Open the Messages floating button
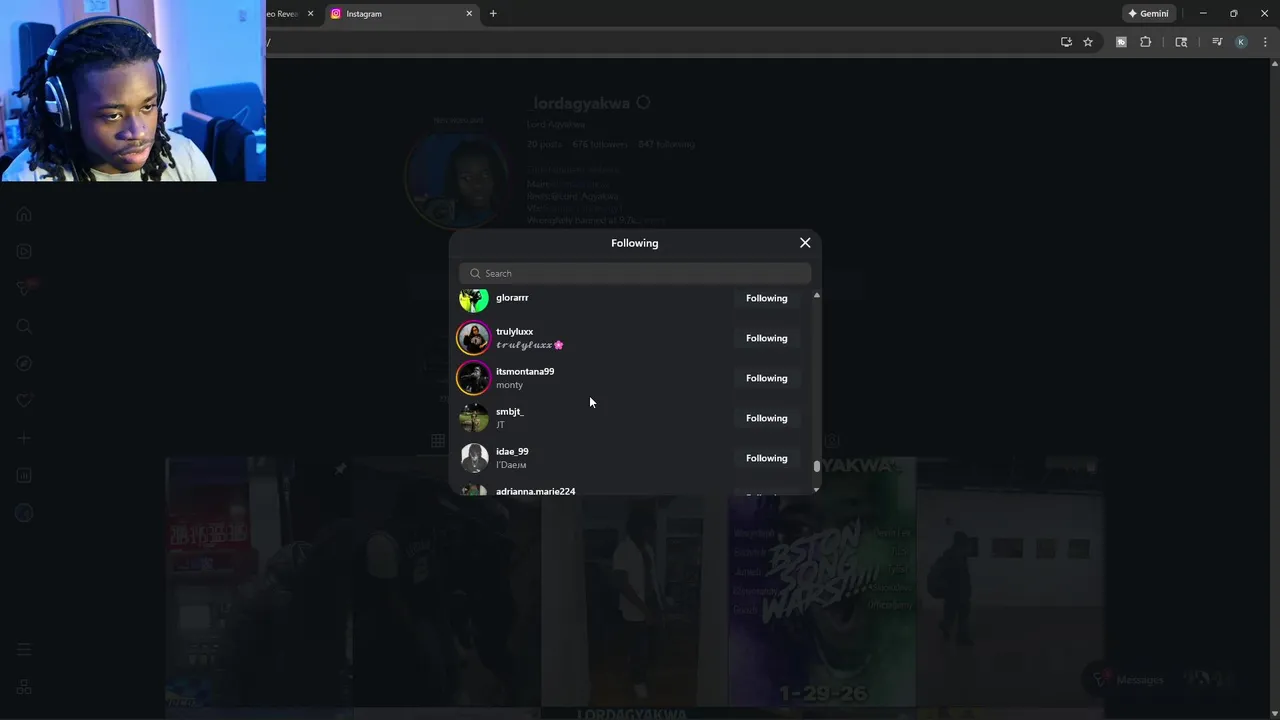1280x720 pixels. [x=1157, y=680]
